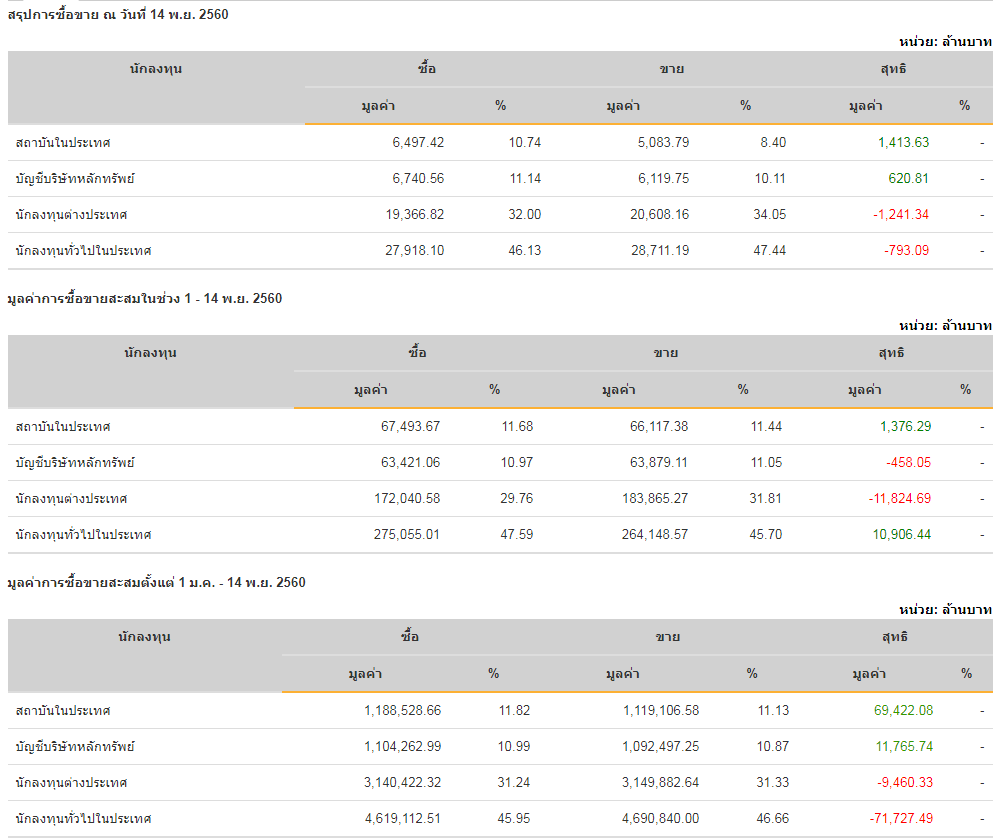Click the heading มูลค่าการซื้อขายสะสมในช่วง 1 - 14 พ.ย. 2560
This screenshot has width=999, height=838.
click(144, 298)
